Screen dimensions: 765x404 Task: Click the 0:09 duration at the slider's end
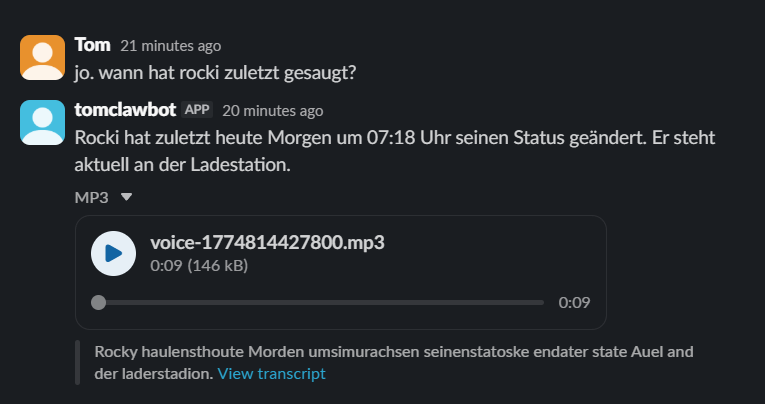click(573, 302)
